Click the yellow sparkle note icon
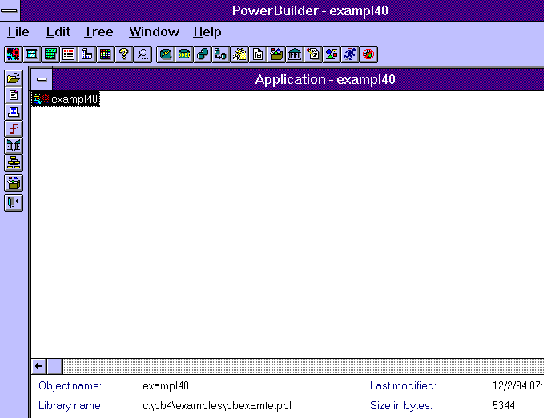Viewport: 544px width, 418px height. click(x=239, y=54)
